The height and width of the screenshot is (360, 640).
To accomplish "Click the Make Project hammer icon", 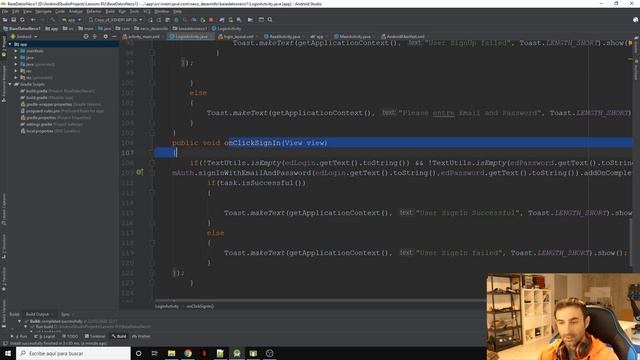I will 52,20.
